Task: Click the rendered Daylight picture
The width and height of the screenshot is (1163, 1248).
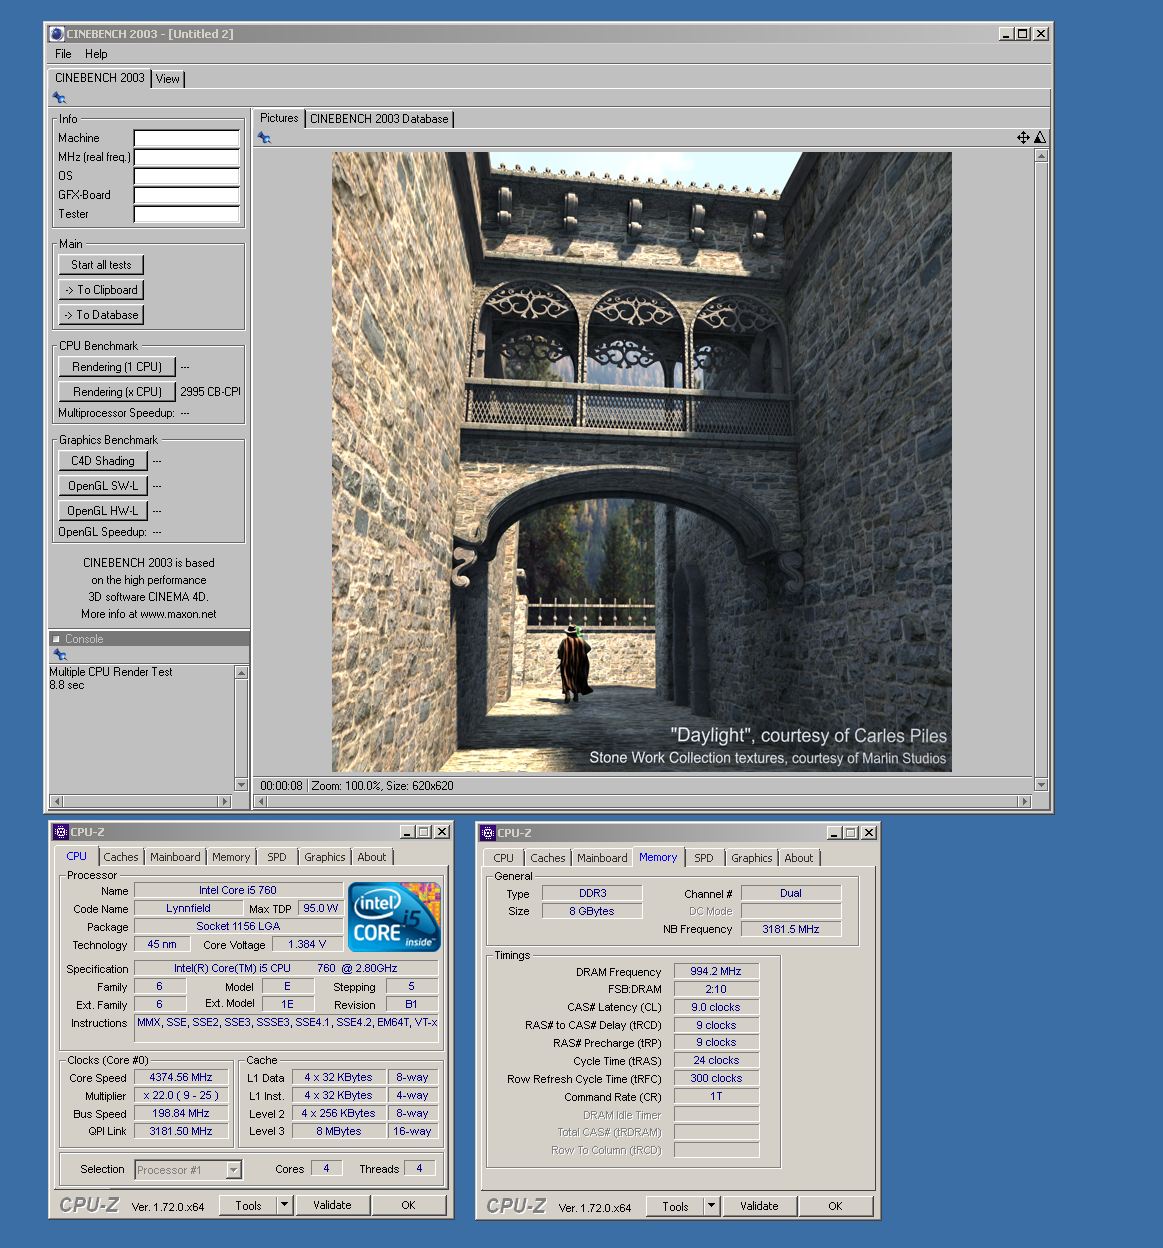Action: pyautogui.click(x=641, y=461)
